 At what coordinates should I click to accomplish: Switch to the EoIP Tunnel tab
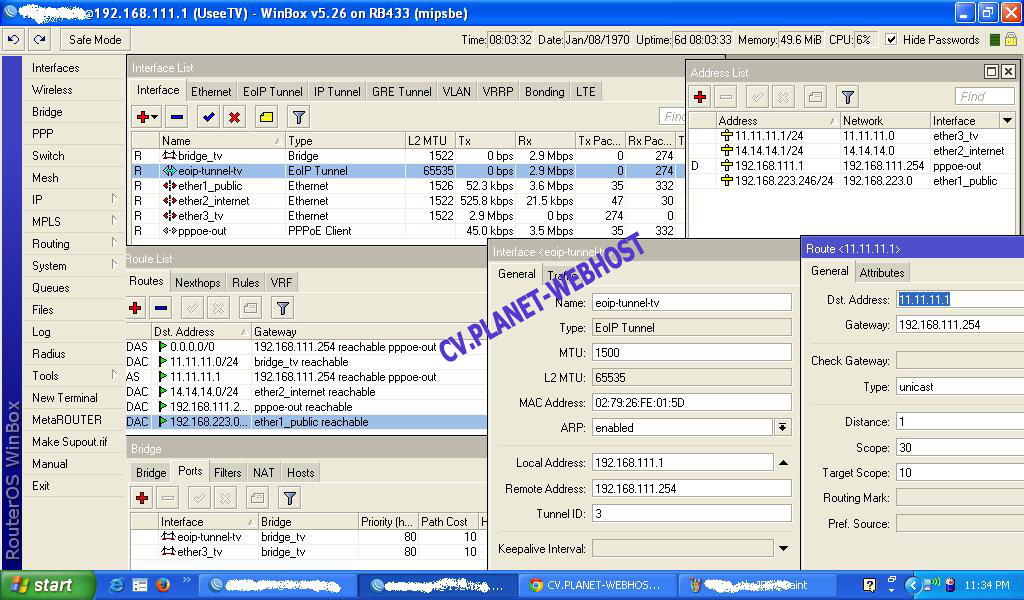pyautogui.click(x=272, y=91)
